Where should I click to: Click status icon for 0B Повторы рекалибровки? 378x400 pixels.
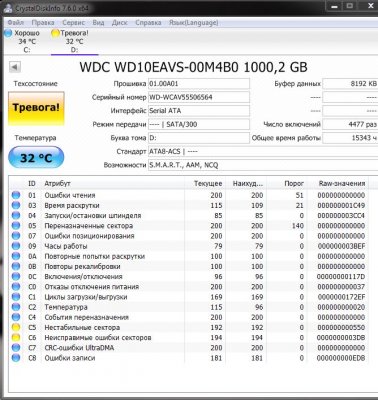coord(16,266)
